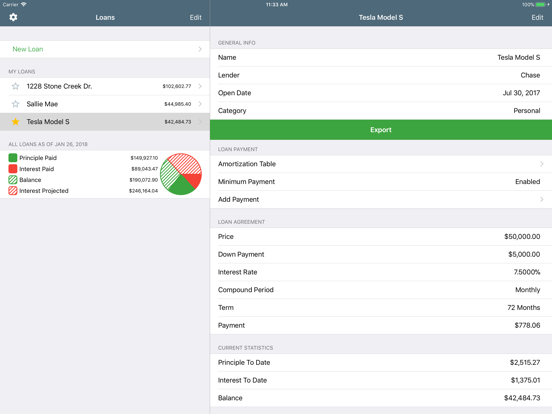Screen dimensions: 552x414
Task: Toggle Minimum Payment Enabled setting
Action: point(381,182)
